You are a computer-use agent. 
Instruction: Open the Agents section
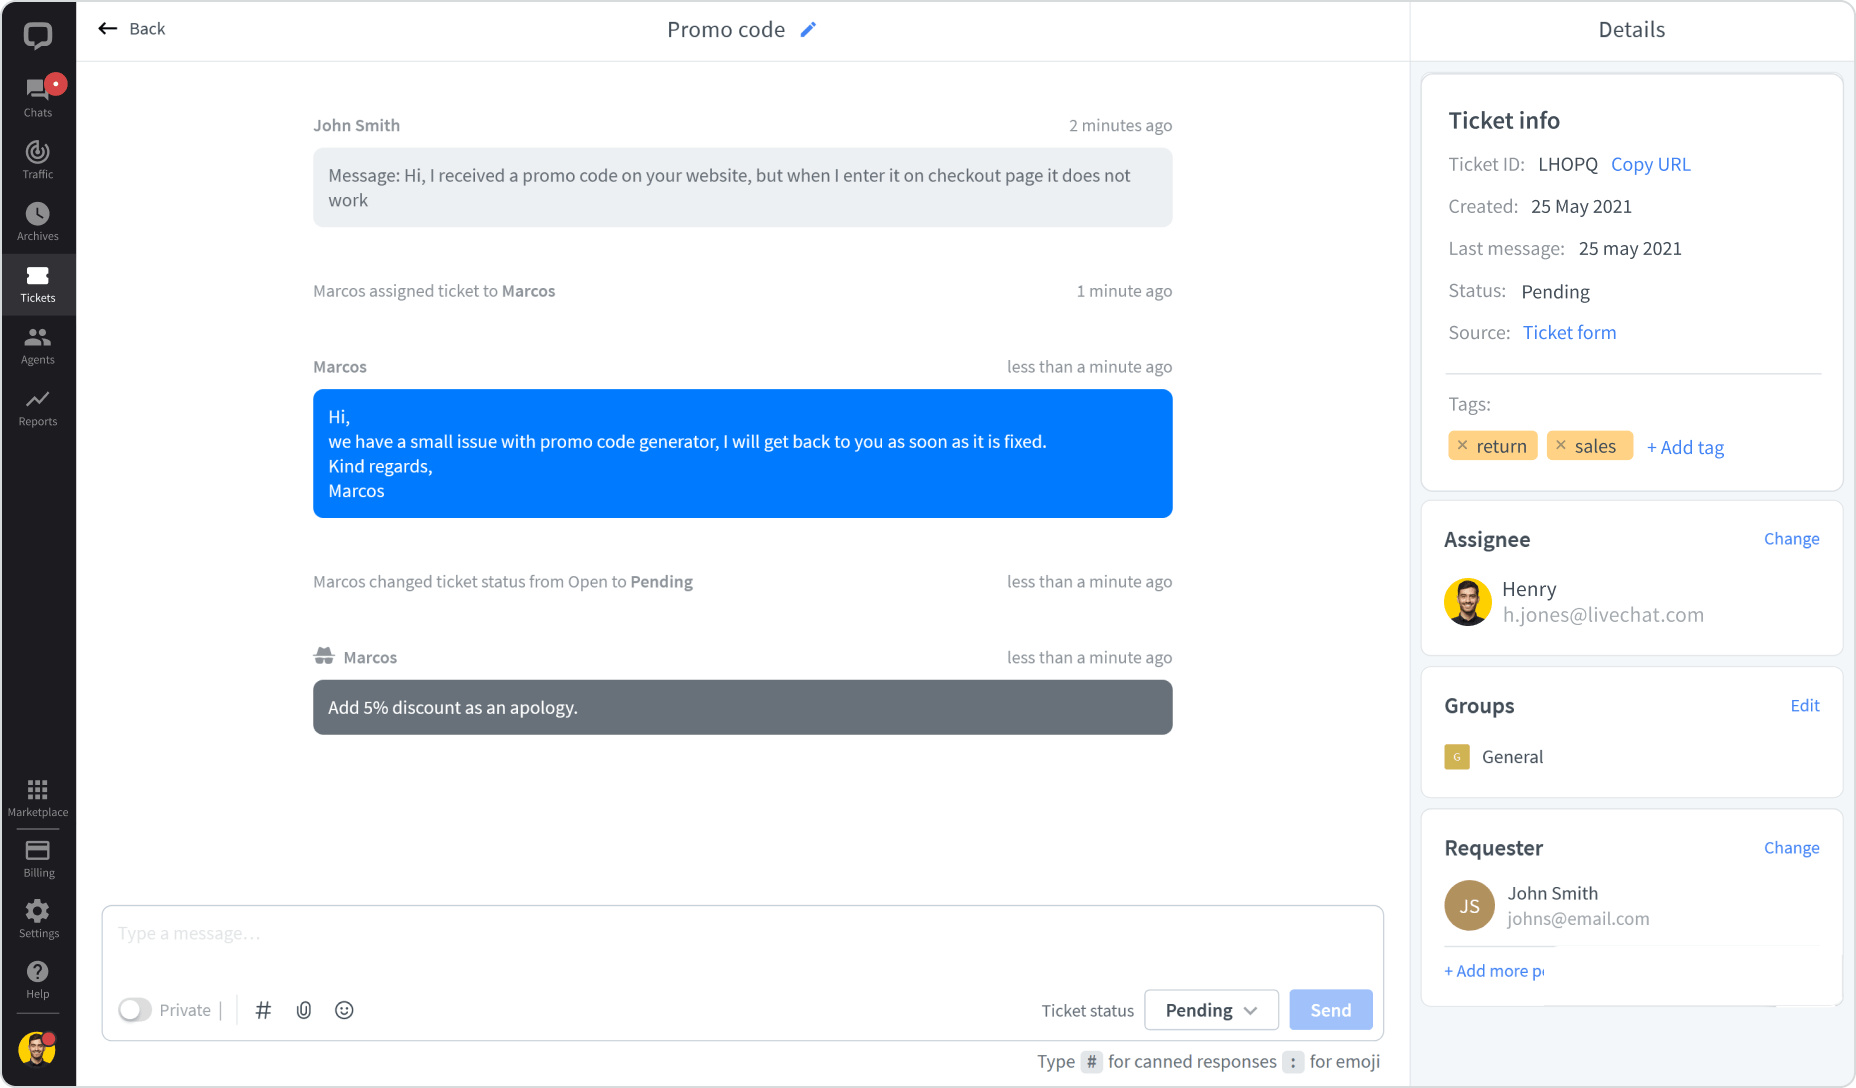[38, 345]
